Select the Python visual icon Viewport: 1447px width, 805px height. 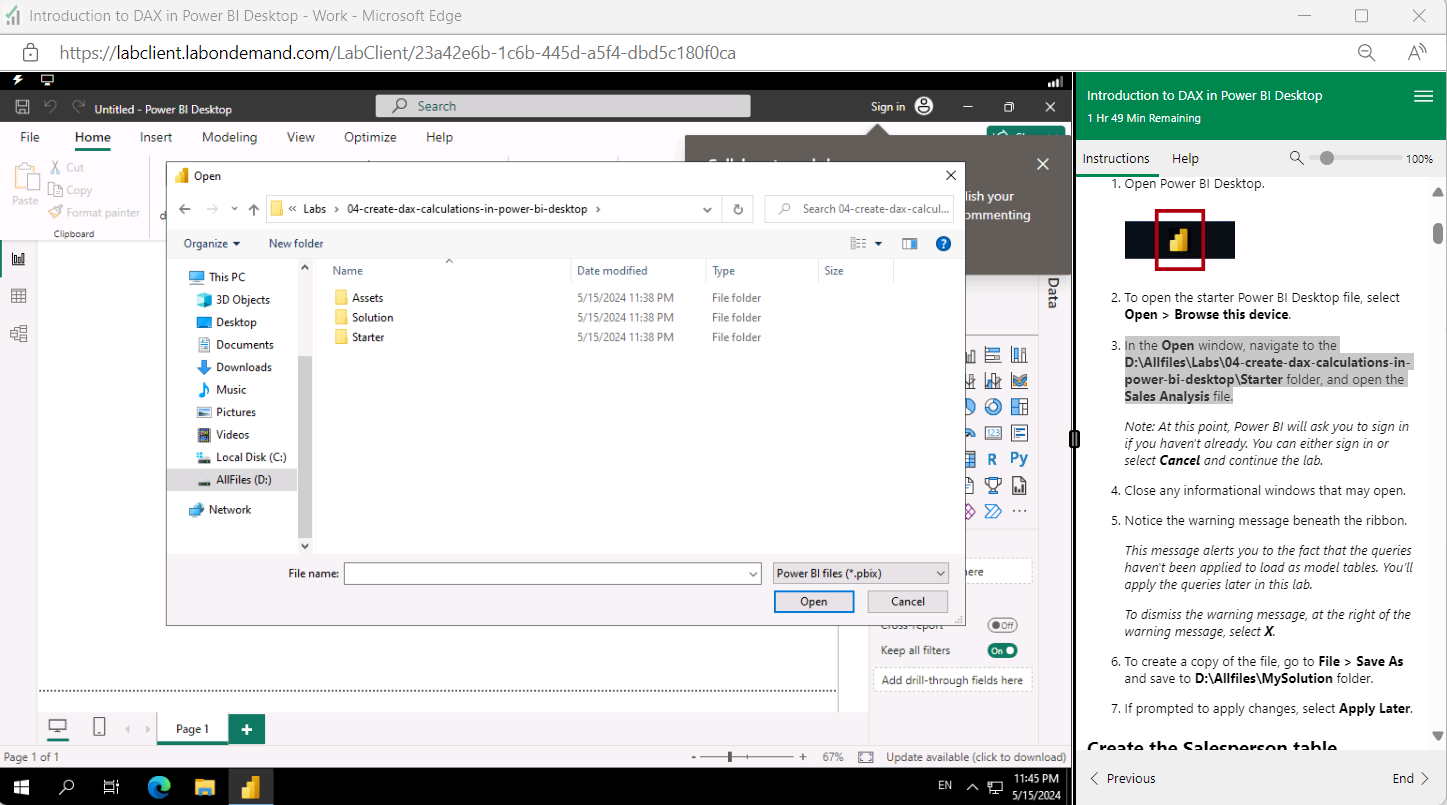click(x=1018, y=459)
